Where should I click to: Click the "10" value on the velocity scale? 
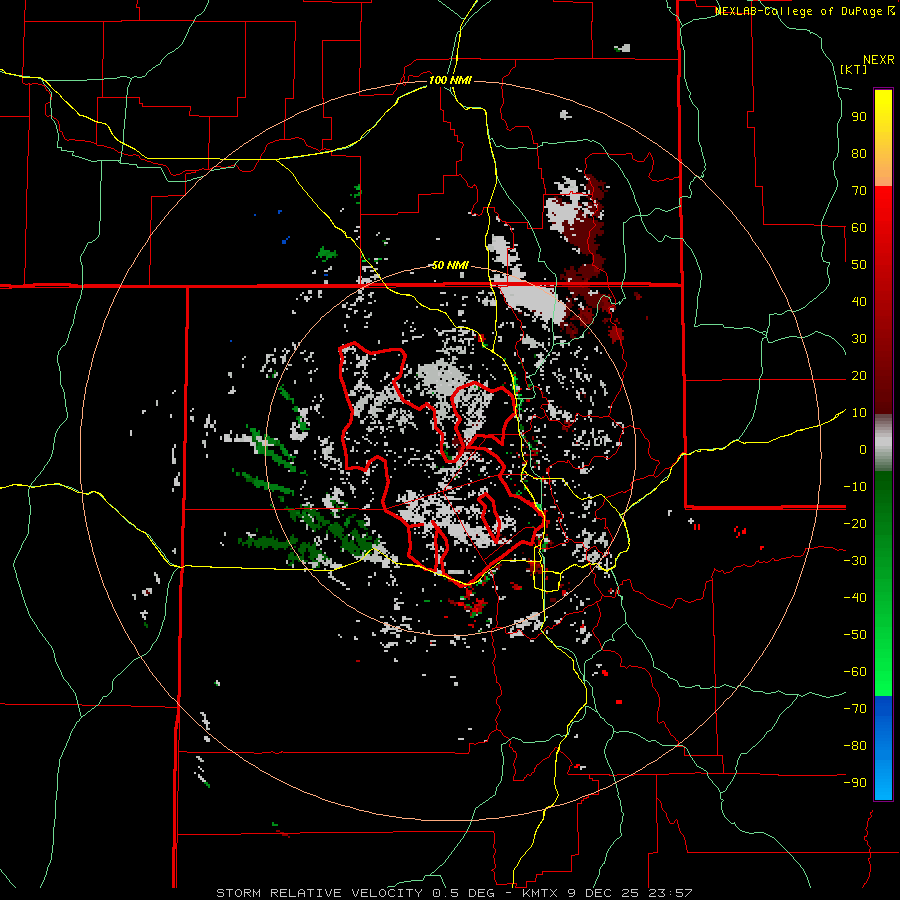pyautogui.click(x=859, y=413)
